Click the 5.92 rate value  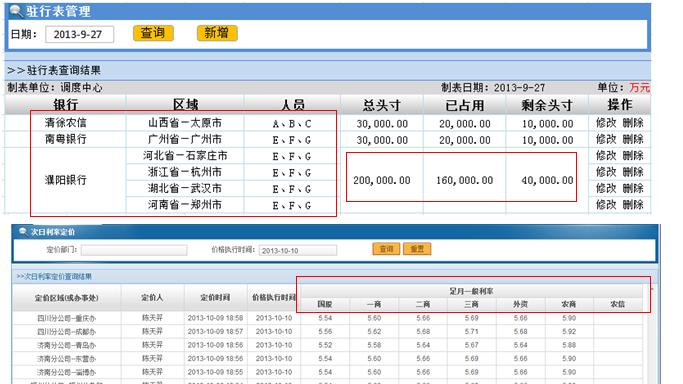click(x=569, y=332)
